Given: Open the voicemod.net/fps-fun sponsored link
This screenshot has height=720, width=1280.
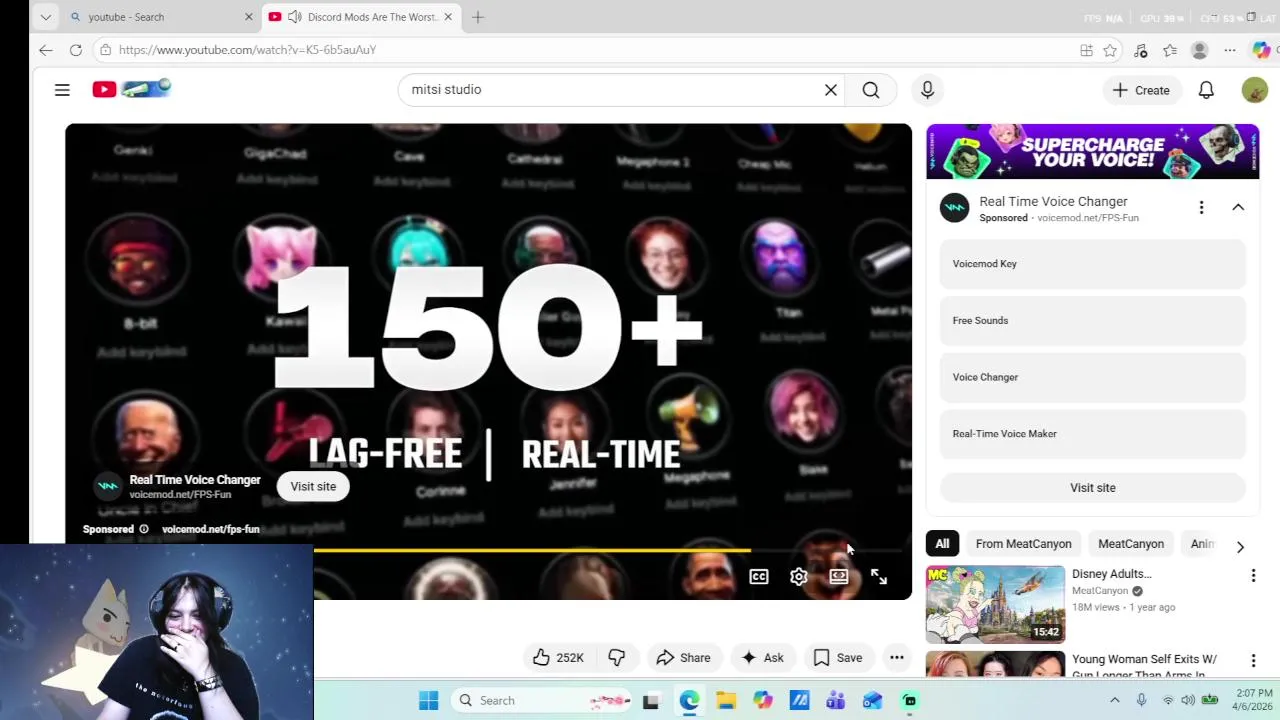Looking at the screenshot, I should 210,529.
